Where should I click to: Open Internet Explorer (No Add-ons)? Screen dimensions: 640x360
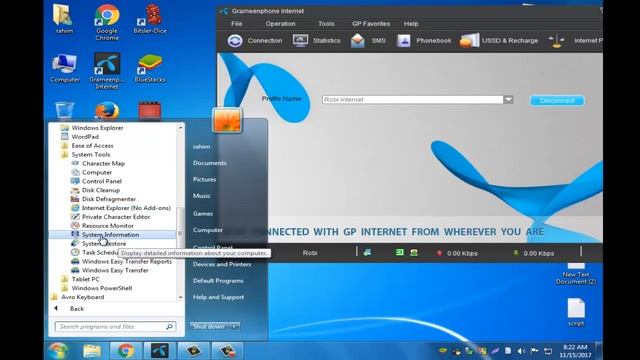click(x=126, y=208)
